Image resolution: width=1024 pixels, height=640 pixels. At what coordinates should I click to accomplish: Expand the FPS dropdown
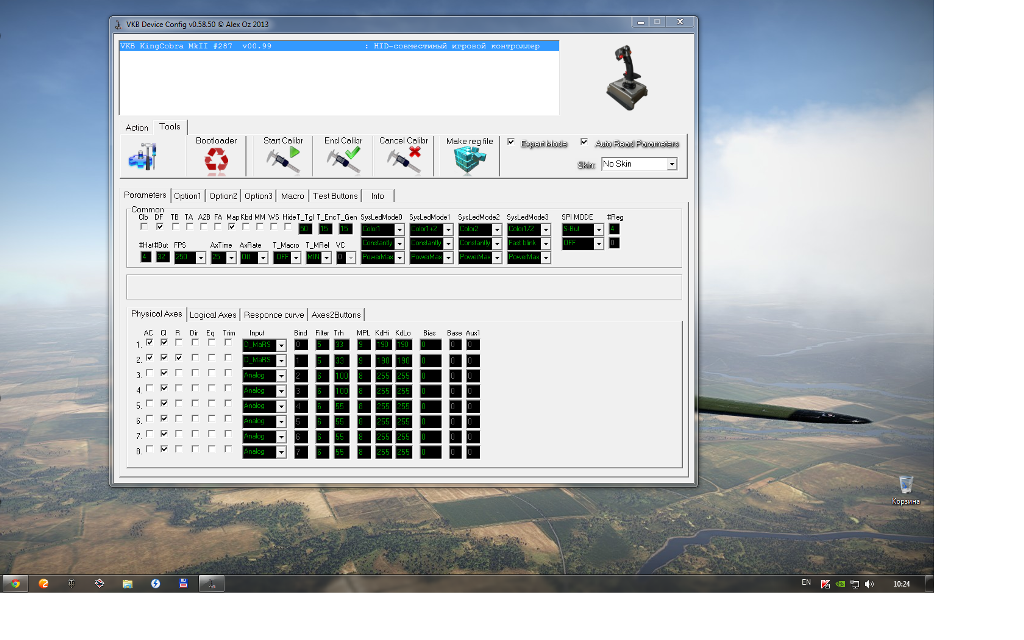[x=201, y=257]
